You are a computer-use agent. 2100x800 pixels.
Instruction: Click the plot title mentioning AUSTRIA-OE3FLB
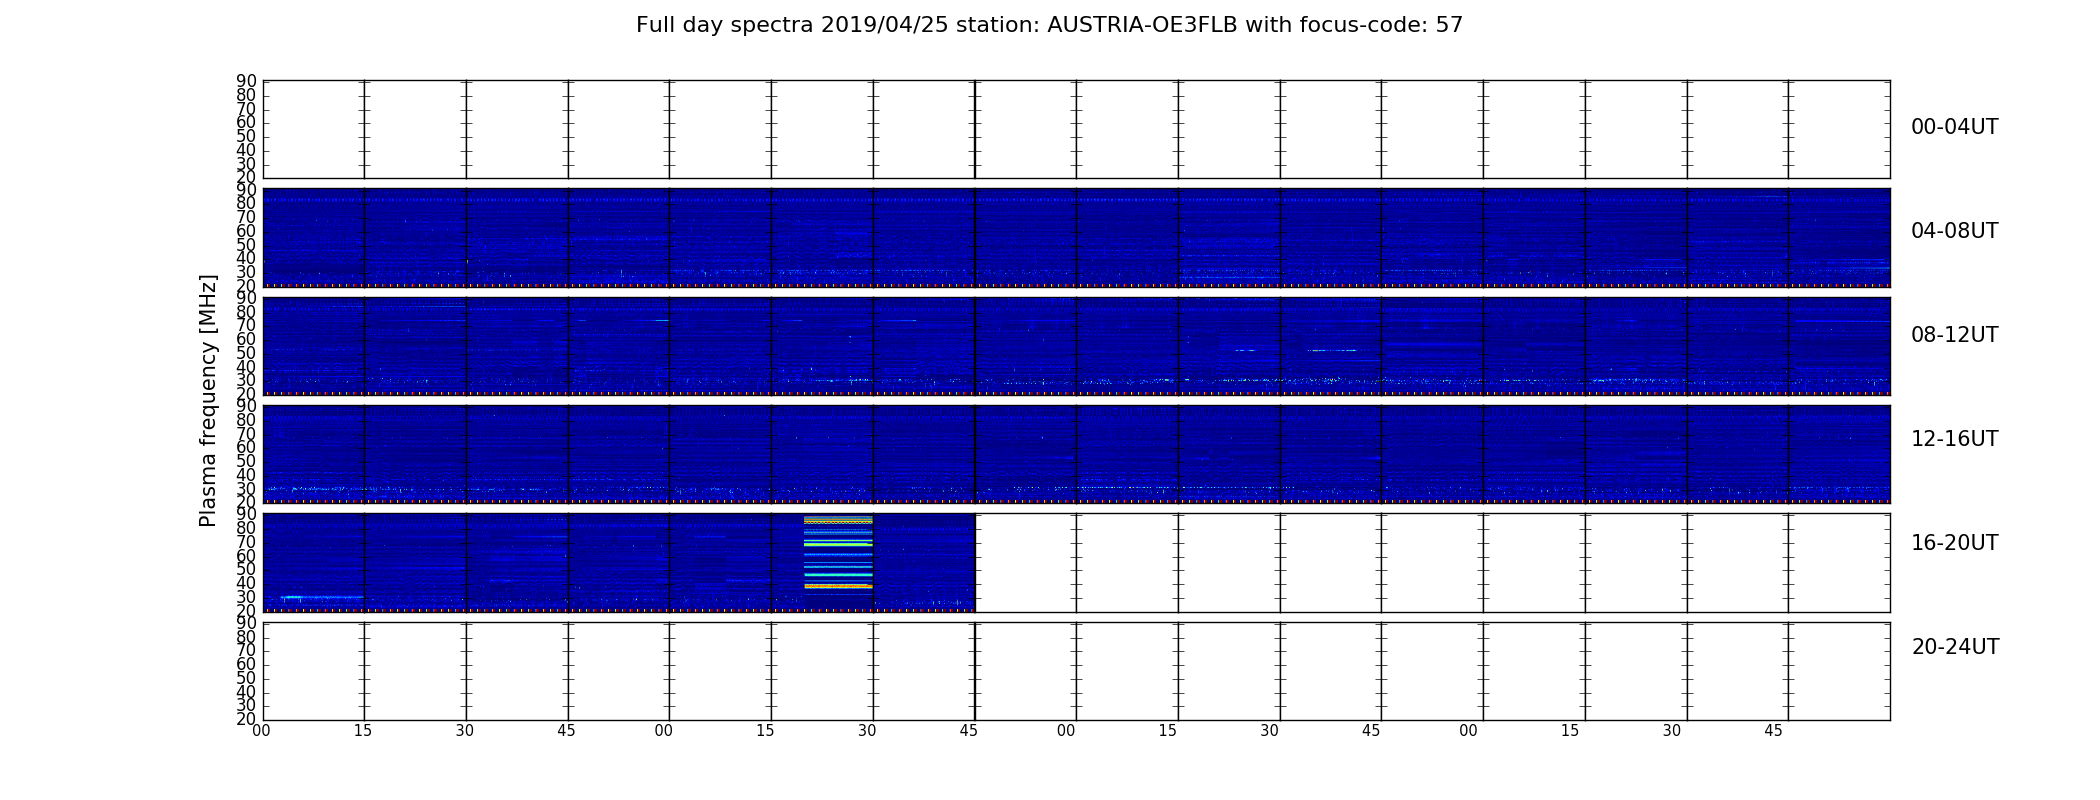1049,25
